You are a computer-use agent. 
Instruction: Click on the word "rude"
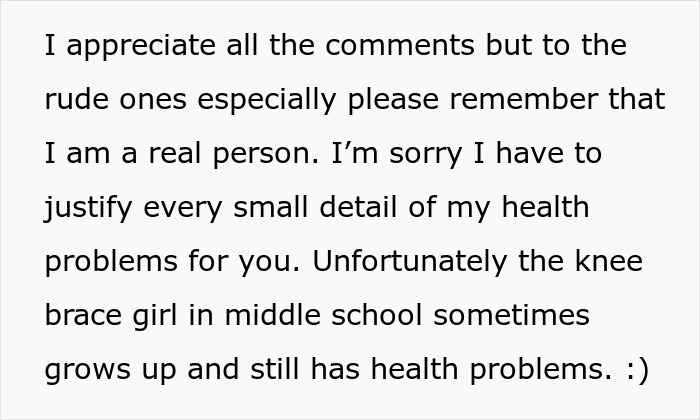76,99
